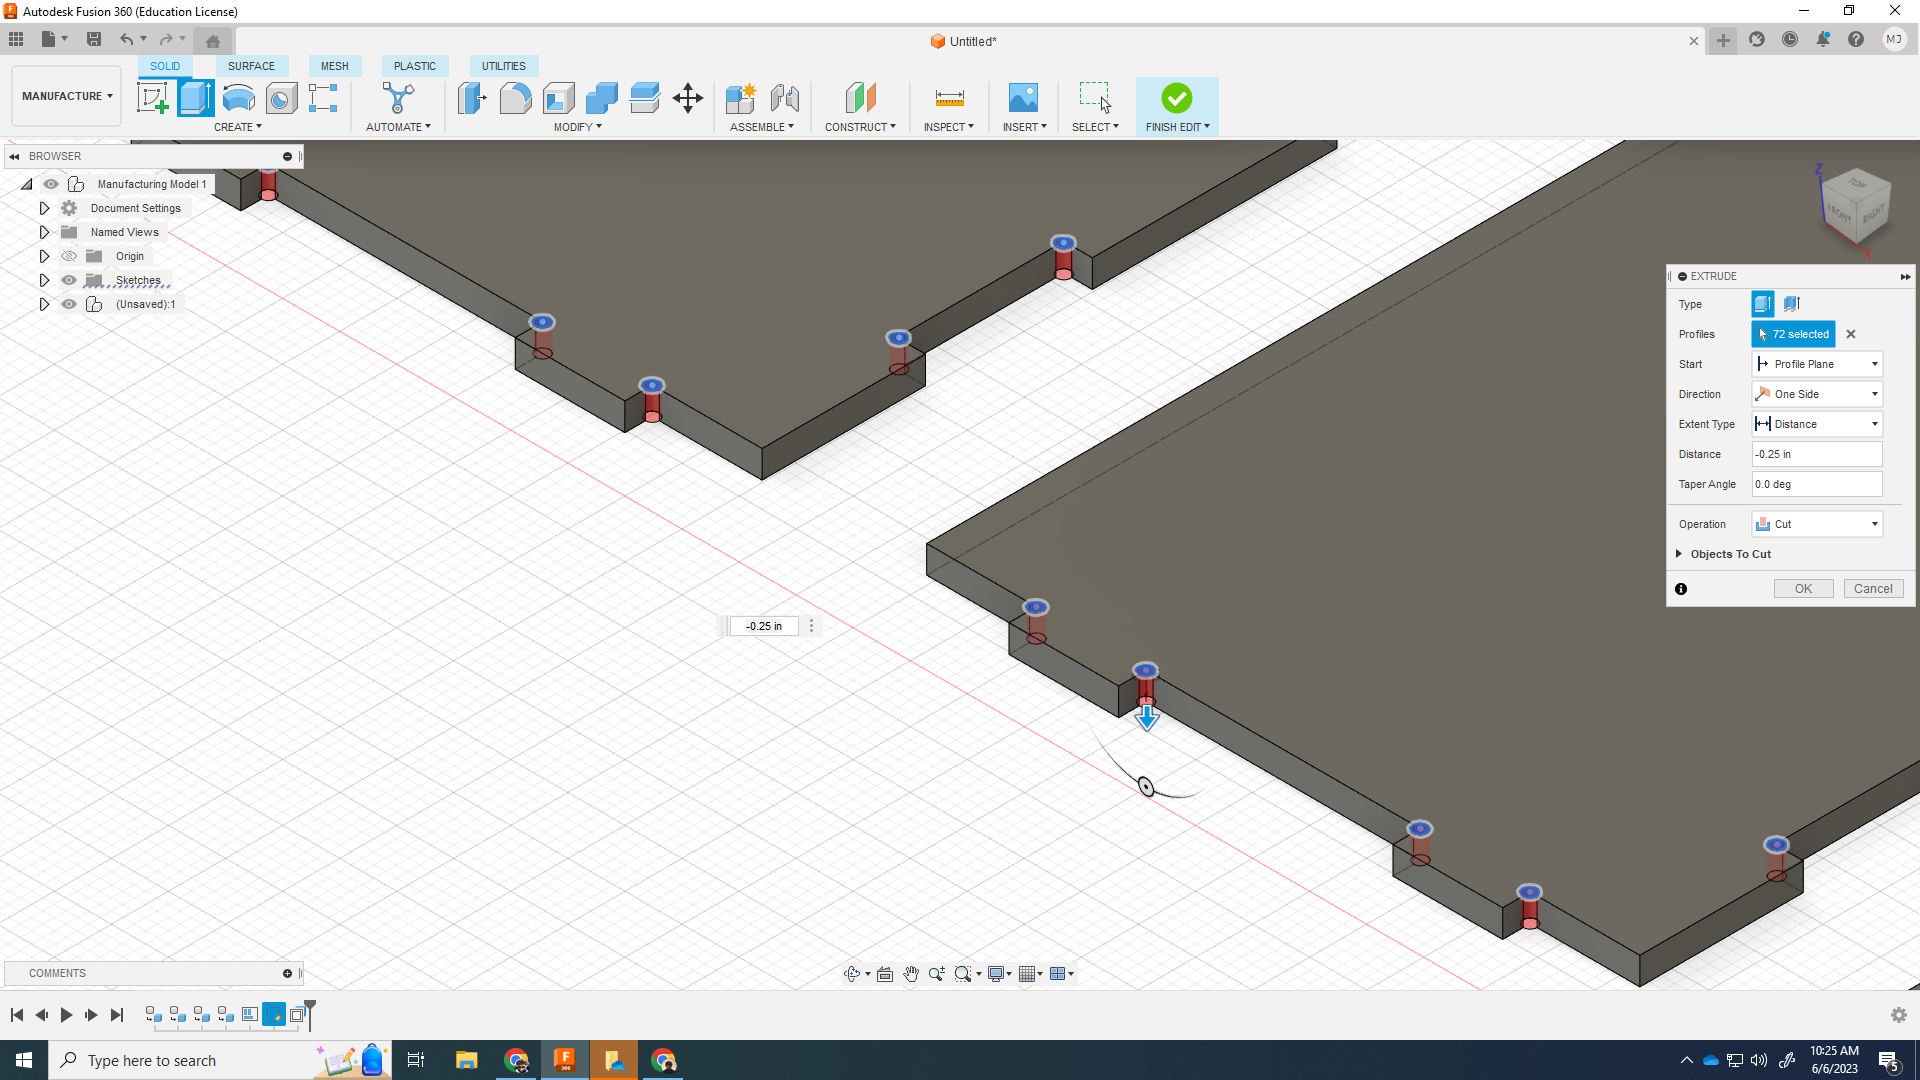Click the Taper Angle input field
1920x1080 pixels.
1816,484
